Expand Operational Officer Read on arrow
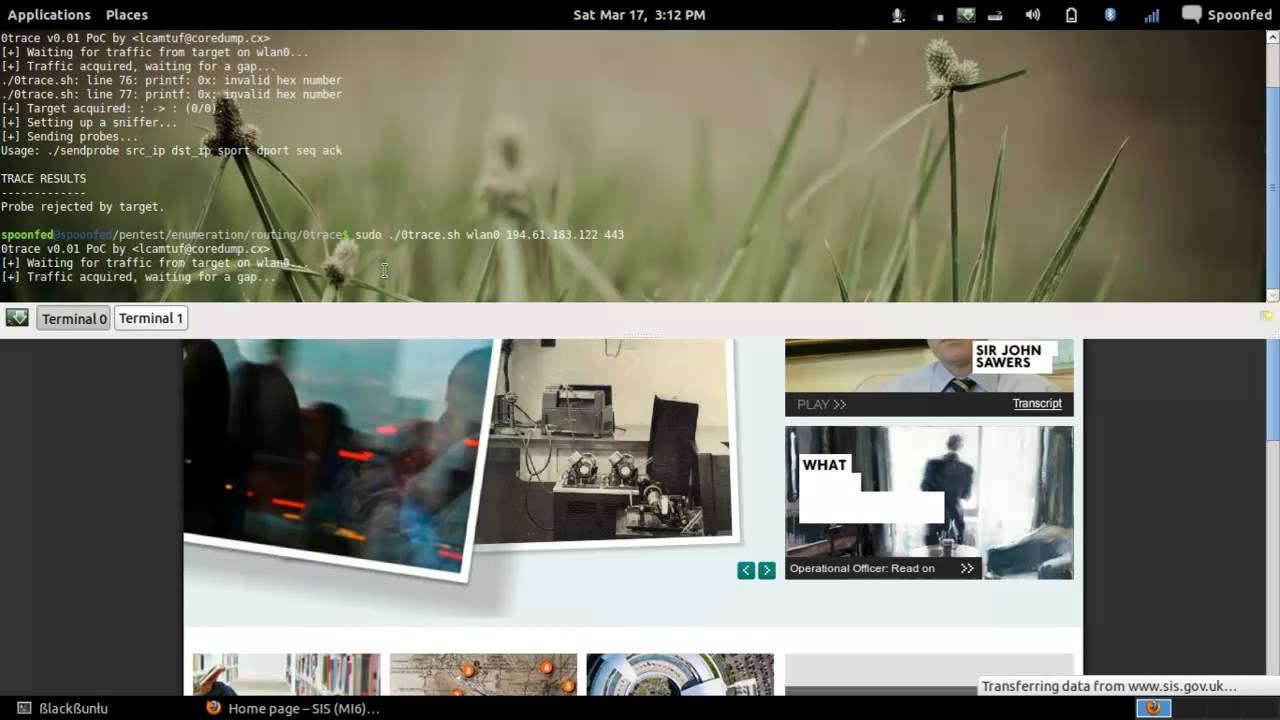 [967, 568]
